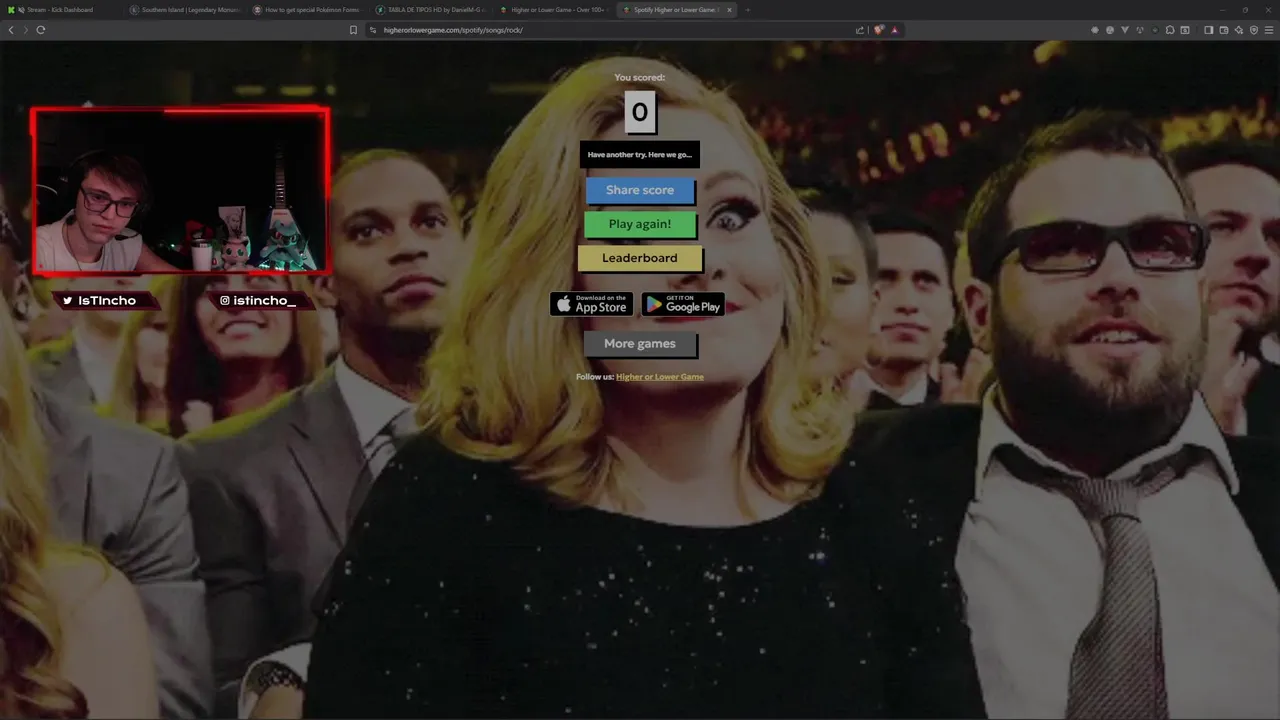Switch to TABLA DE TIPOS HD tab
The width and height of the screenshot is (1280, 720).
[x=431, y=10]
